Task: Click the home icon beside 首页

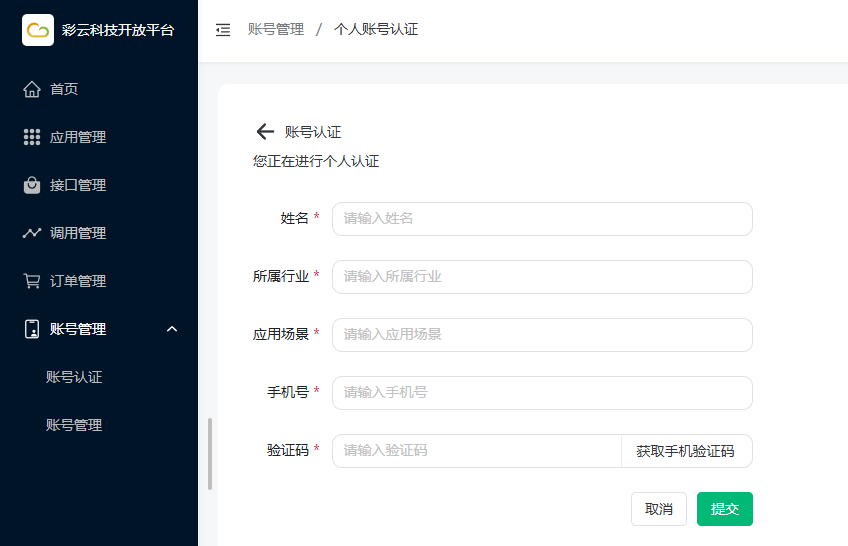Action: tap(32, 89)
